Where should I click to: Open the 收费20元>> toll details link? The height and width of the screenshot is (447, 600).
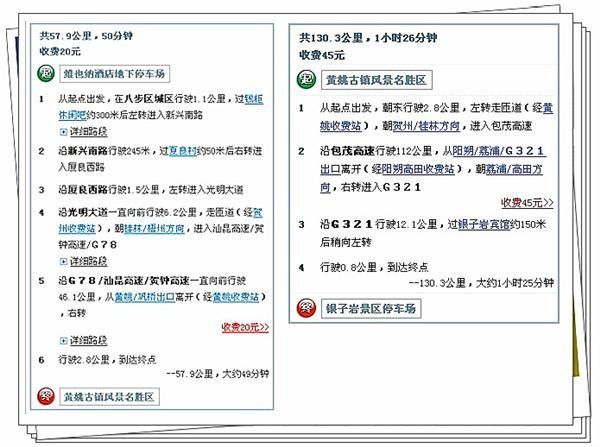[x=247, y=326]
